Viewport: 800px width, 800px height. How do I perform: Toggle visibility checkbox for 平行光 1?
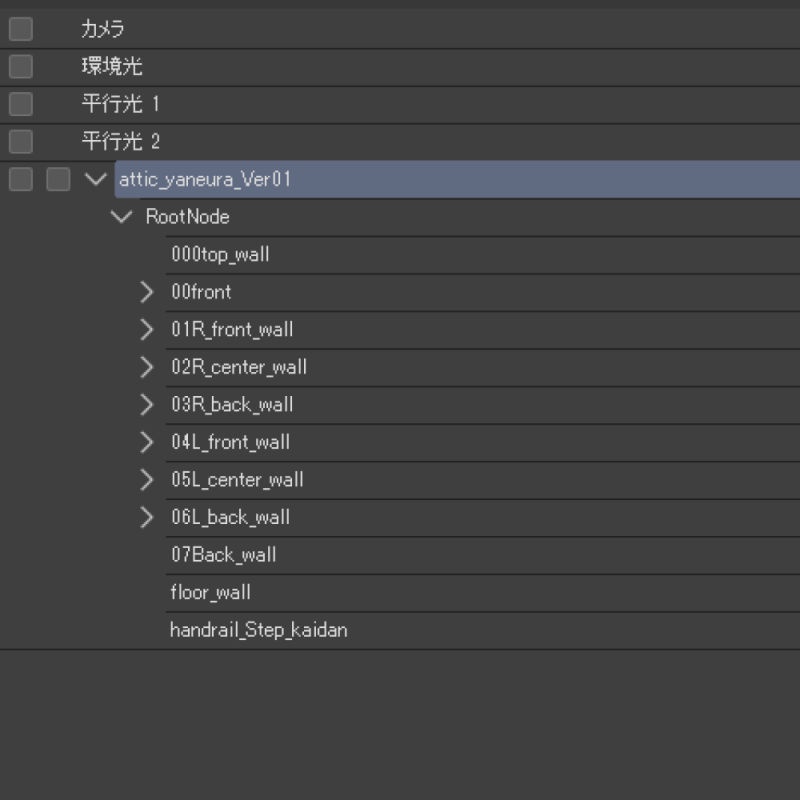tap(20, 104)
